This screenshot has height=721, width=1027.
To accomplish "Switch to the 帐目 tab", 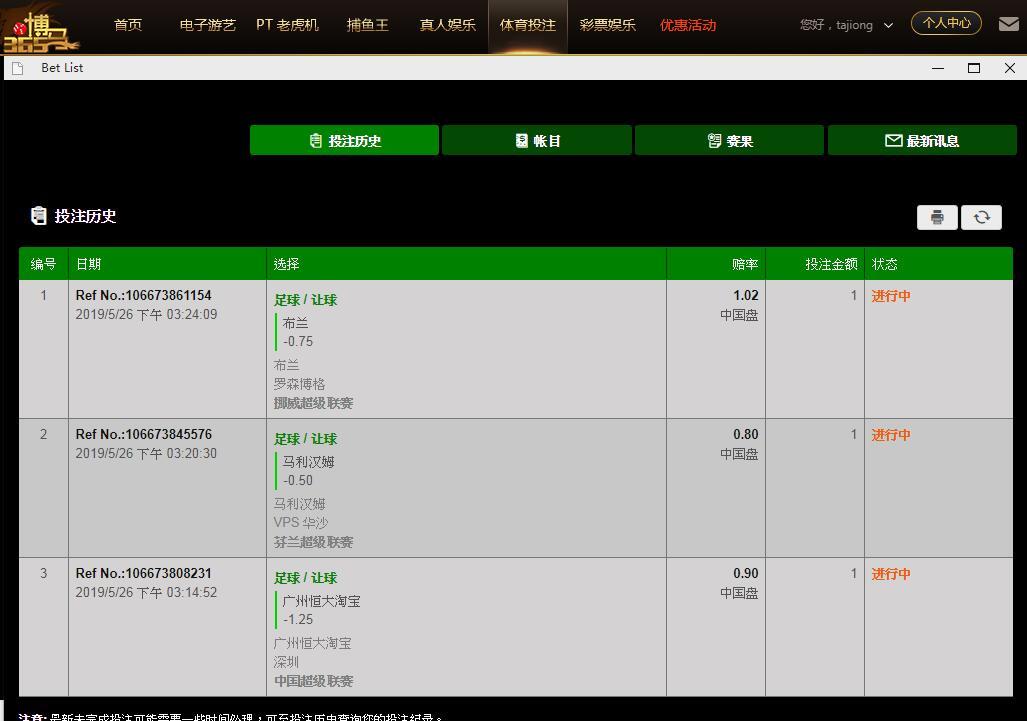I will pyautogui.click(x=537, y=140).
